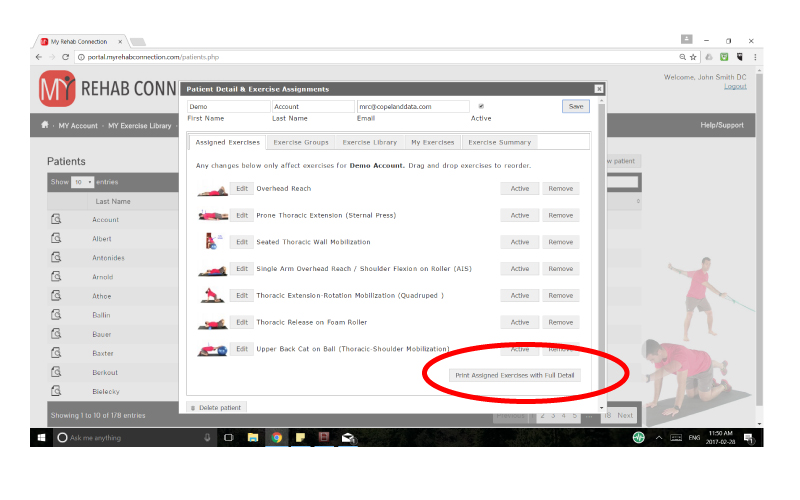Open the Show entries count dropdown
Image resolution: width=800 pixels, height=500 pixels.
[82, 182]
